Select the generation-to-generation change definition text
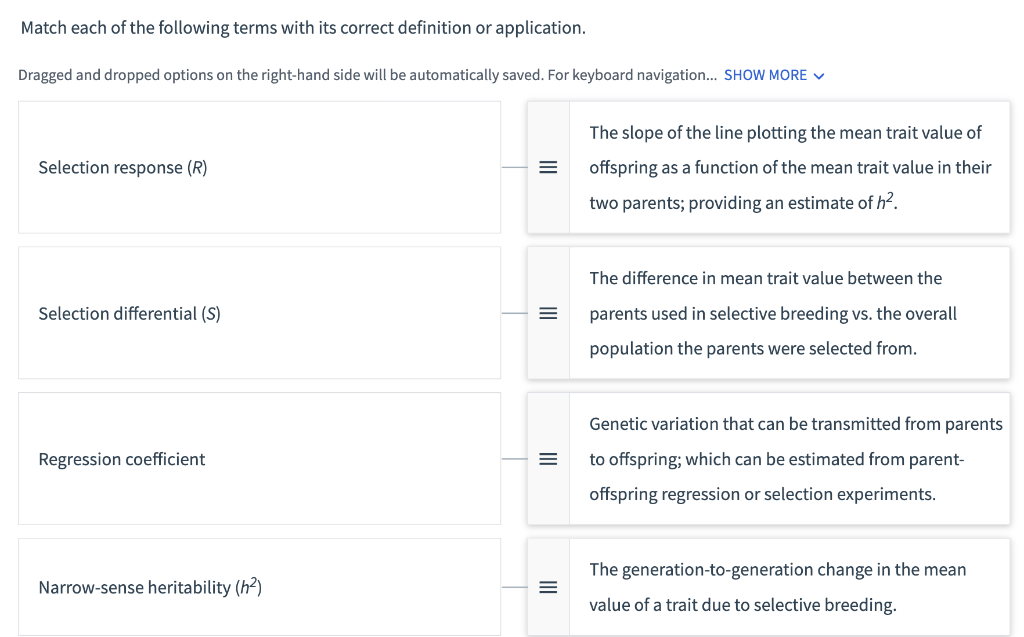 (x=777, y=587)
